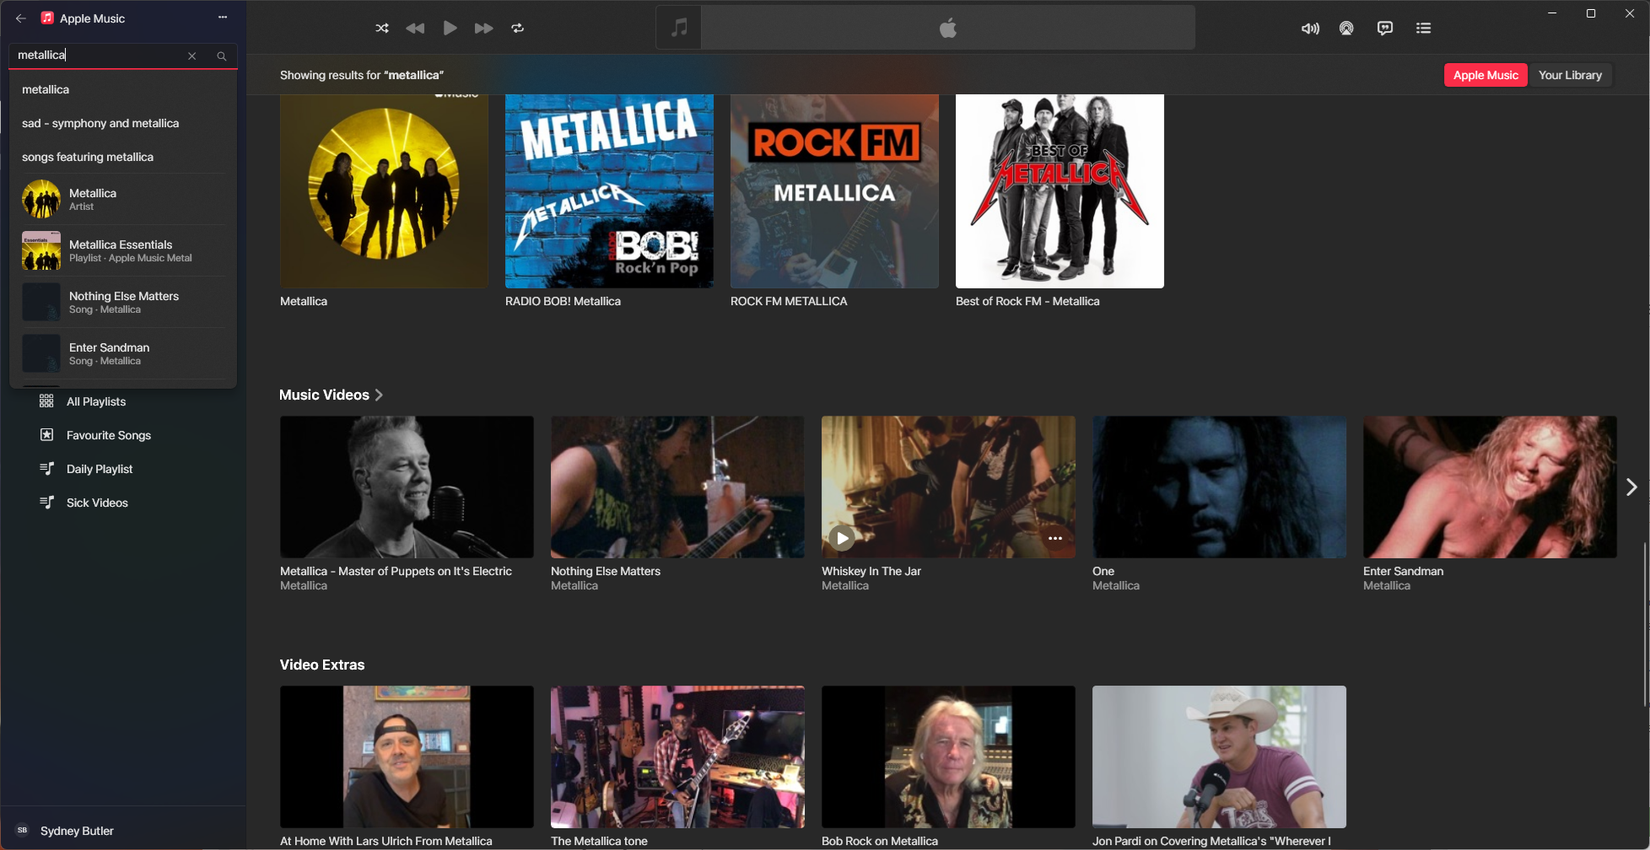
Task: Play the Whiskey In The Jar video
Action: pos(842,538)
